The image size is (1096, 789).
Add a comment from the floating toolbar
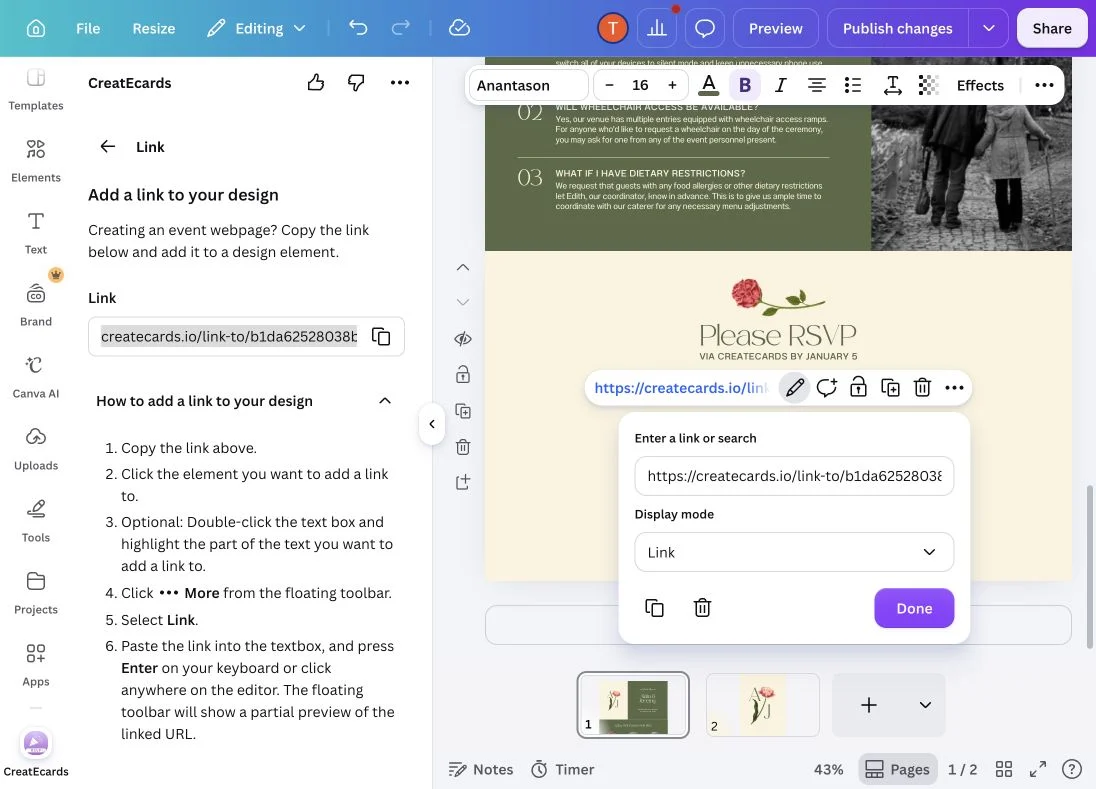pyautogui.click(x=826, y=387)
